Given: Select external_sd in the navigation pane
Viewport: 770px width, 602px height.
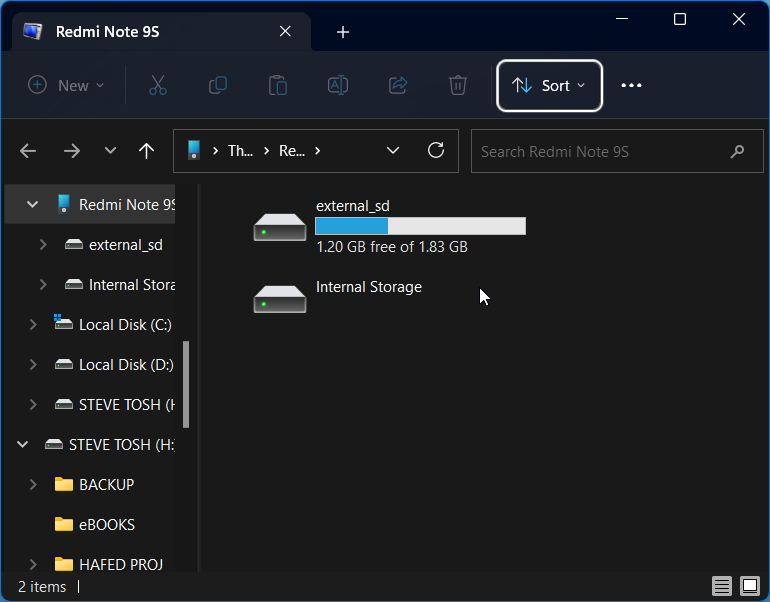Looking at the screenshot, I should pyautogui.click(x=125, y=245).
